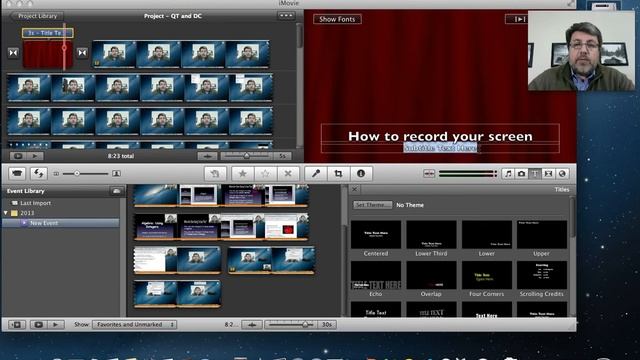640x360 pixels.
Task: Select the 3s Title Text bar above curtain clip
Action: (x=47, y=33)
